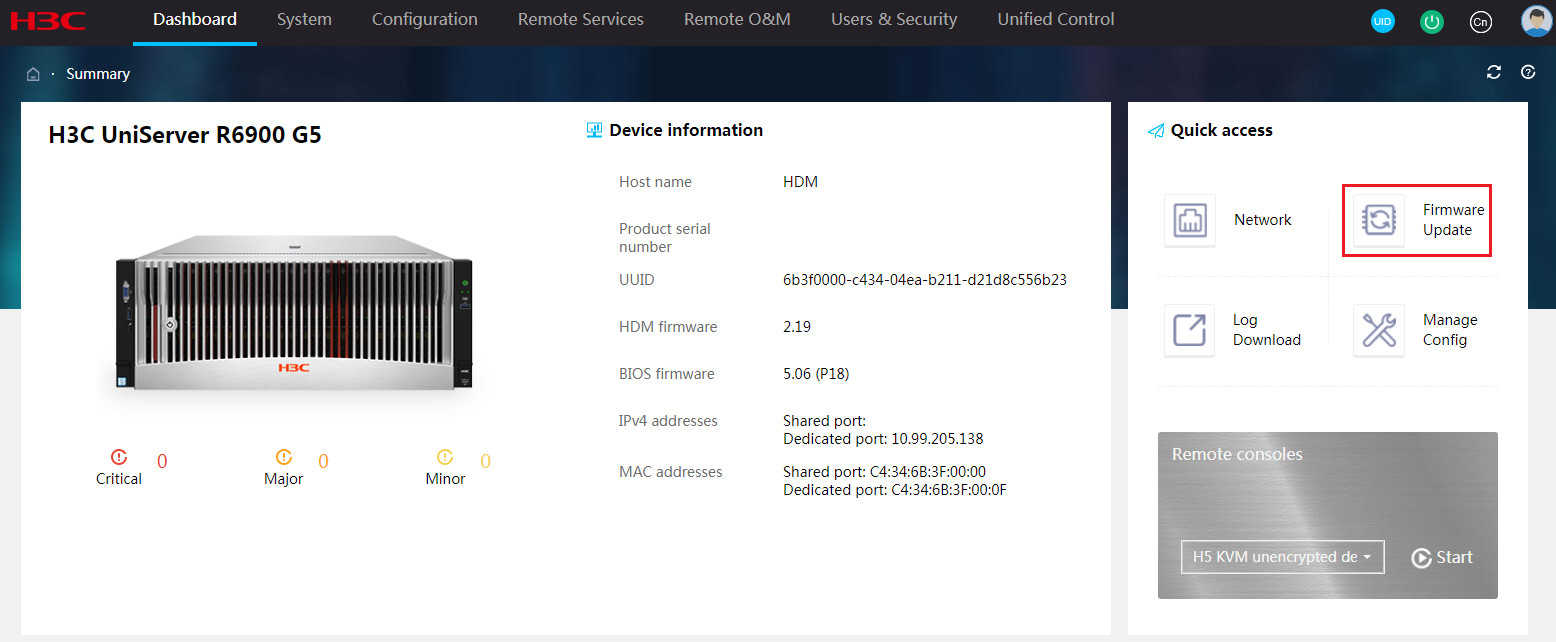
Task: Click the R6900 G5 server image
Action: pos(293,313)
